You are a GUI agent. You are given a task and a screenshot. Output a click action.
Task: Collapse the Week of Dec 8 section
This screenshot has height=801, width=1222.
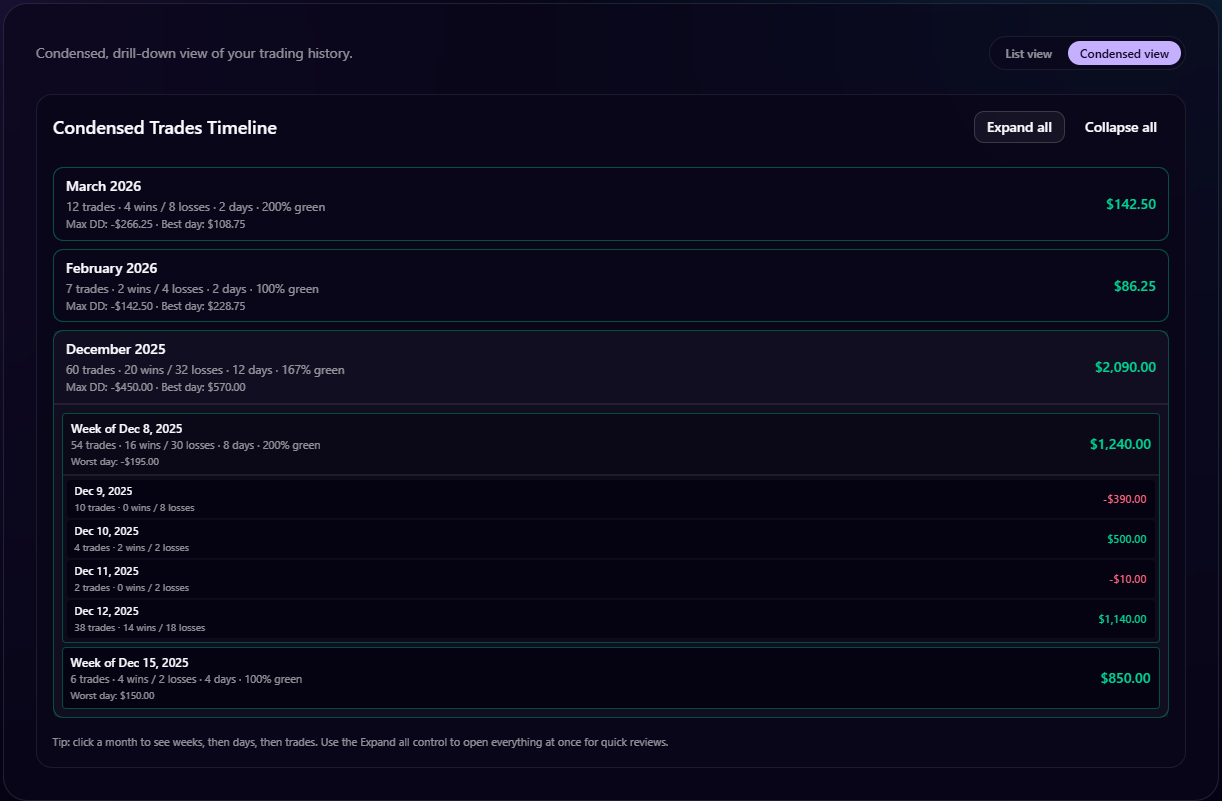(400, 443)
